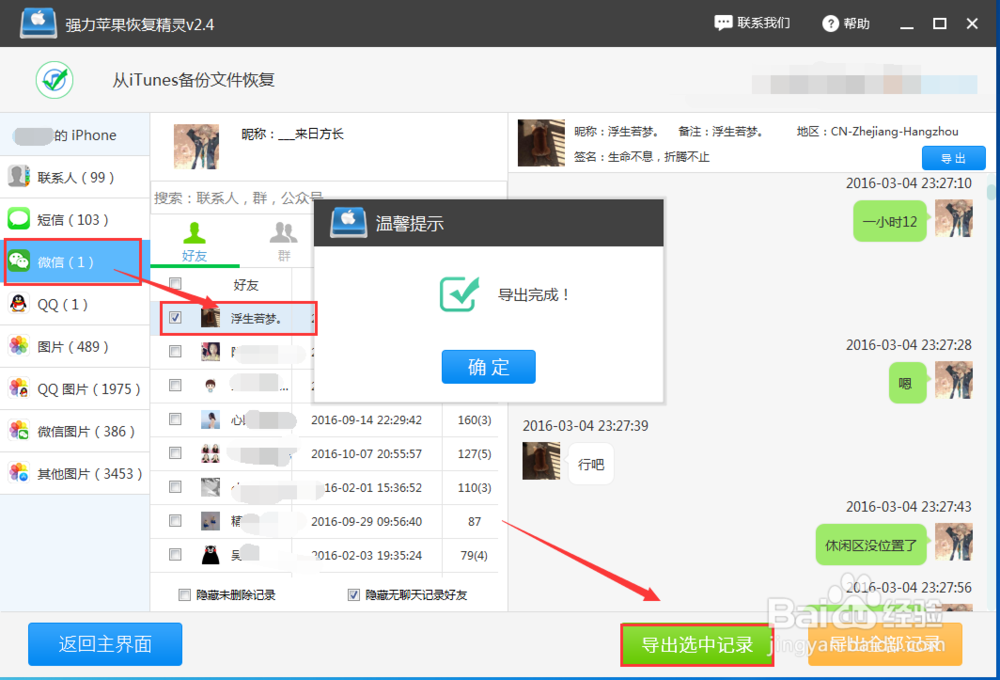Click own profile avatar 来日方长

[x=196, y=147]
